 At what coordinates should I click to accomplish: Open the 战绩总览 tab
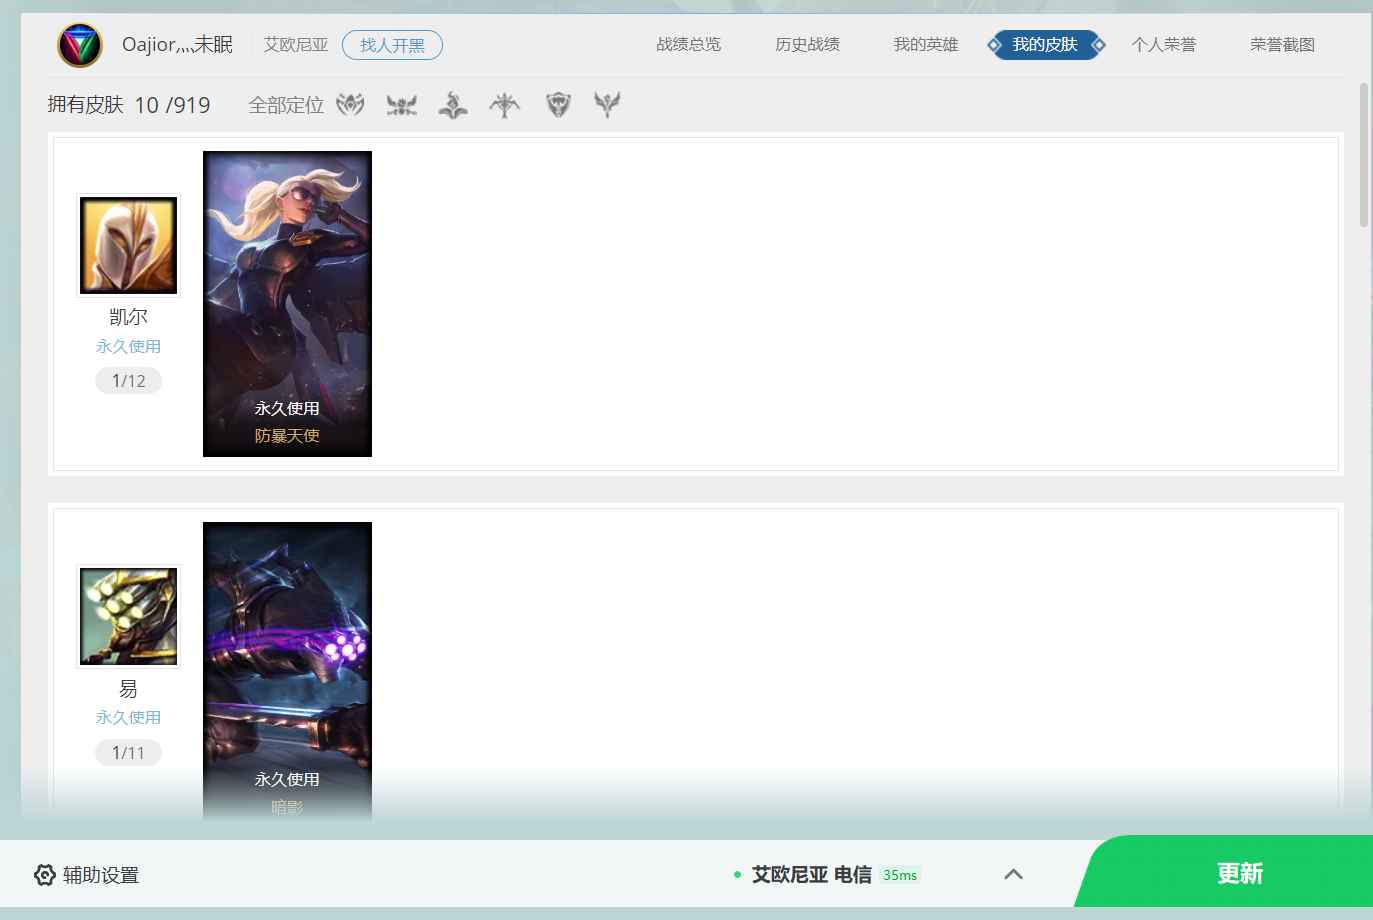pyautogui.click(x=688, y=45)
